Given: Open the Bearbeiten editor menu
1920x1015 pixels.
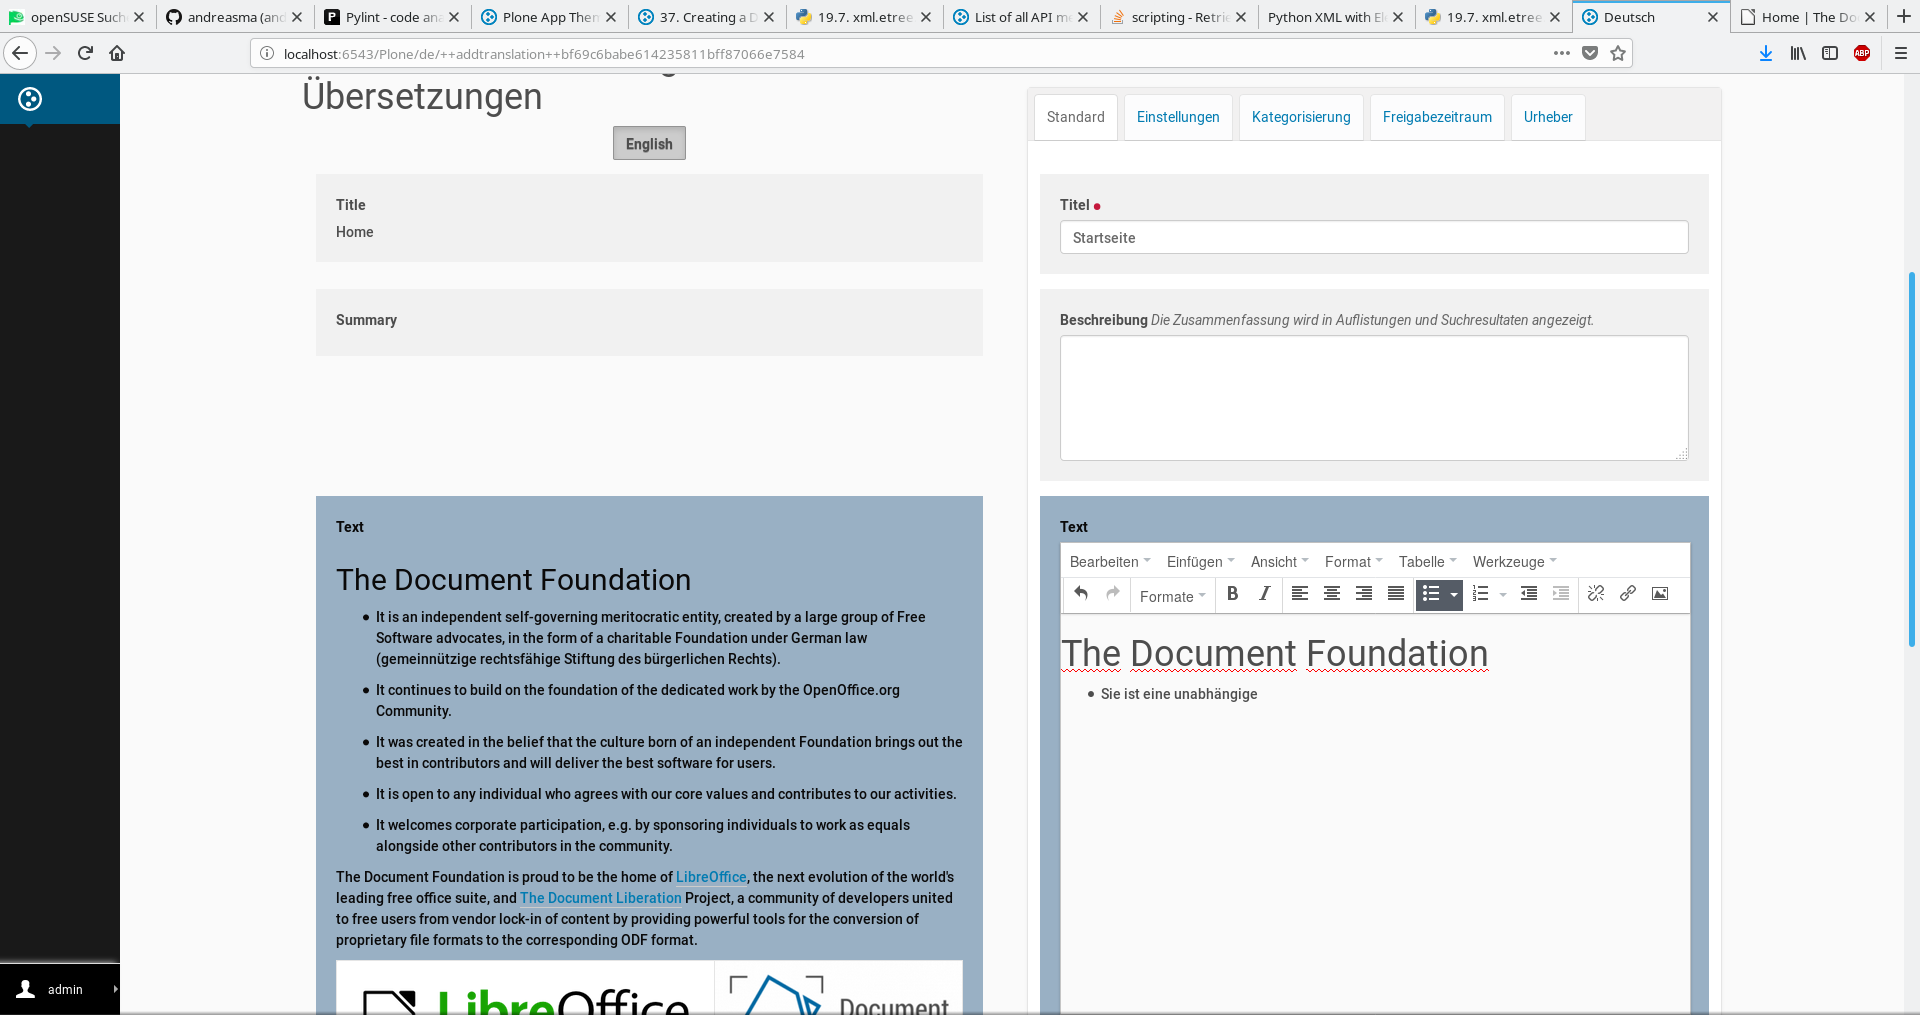Looking at the screenshot, I should (x=1109, y=562).
